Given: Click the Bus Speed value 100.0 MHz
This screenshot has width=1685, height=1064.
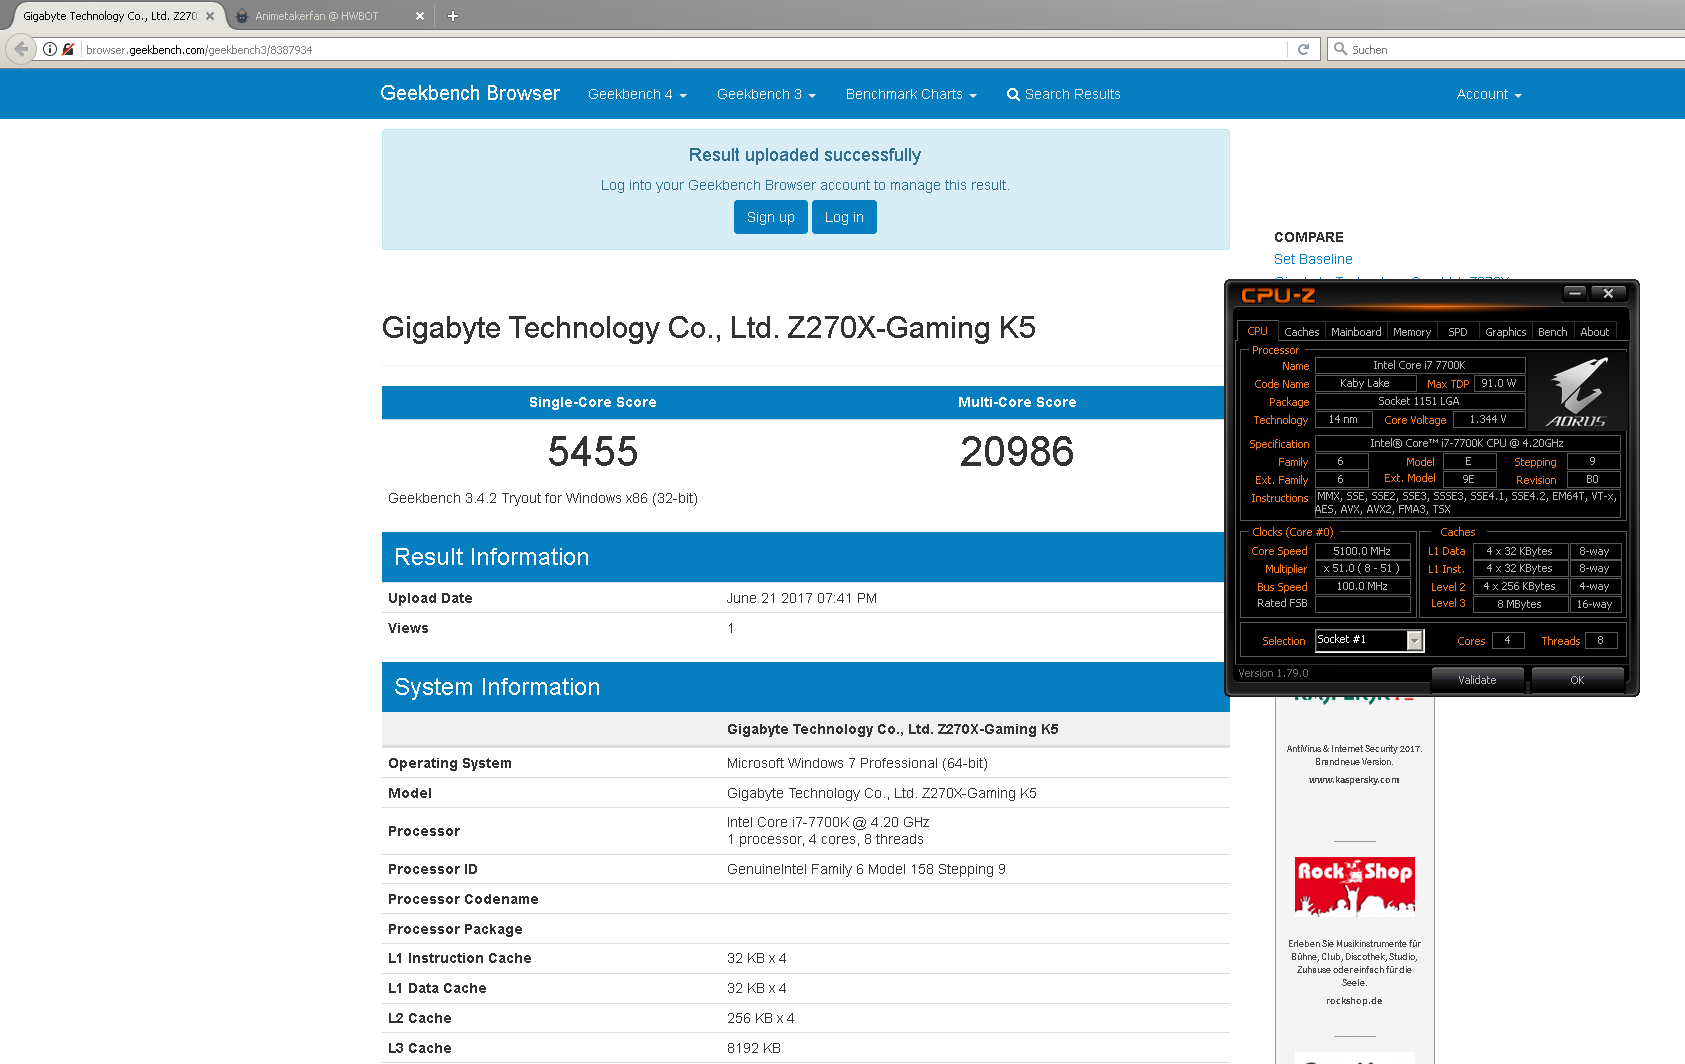Looking at the screenshot, I should [1362, 586].
